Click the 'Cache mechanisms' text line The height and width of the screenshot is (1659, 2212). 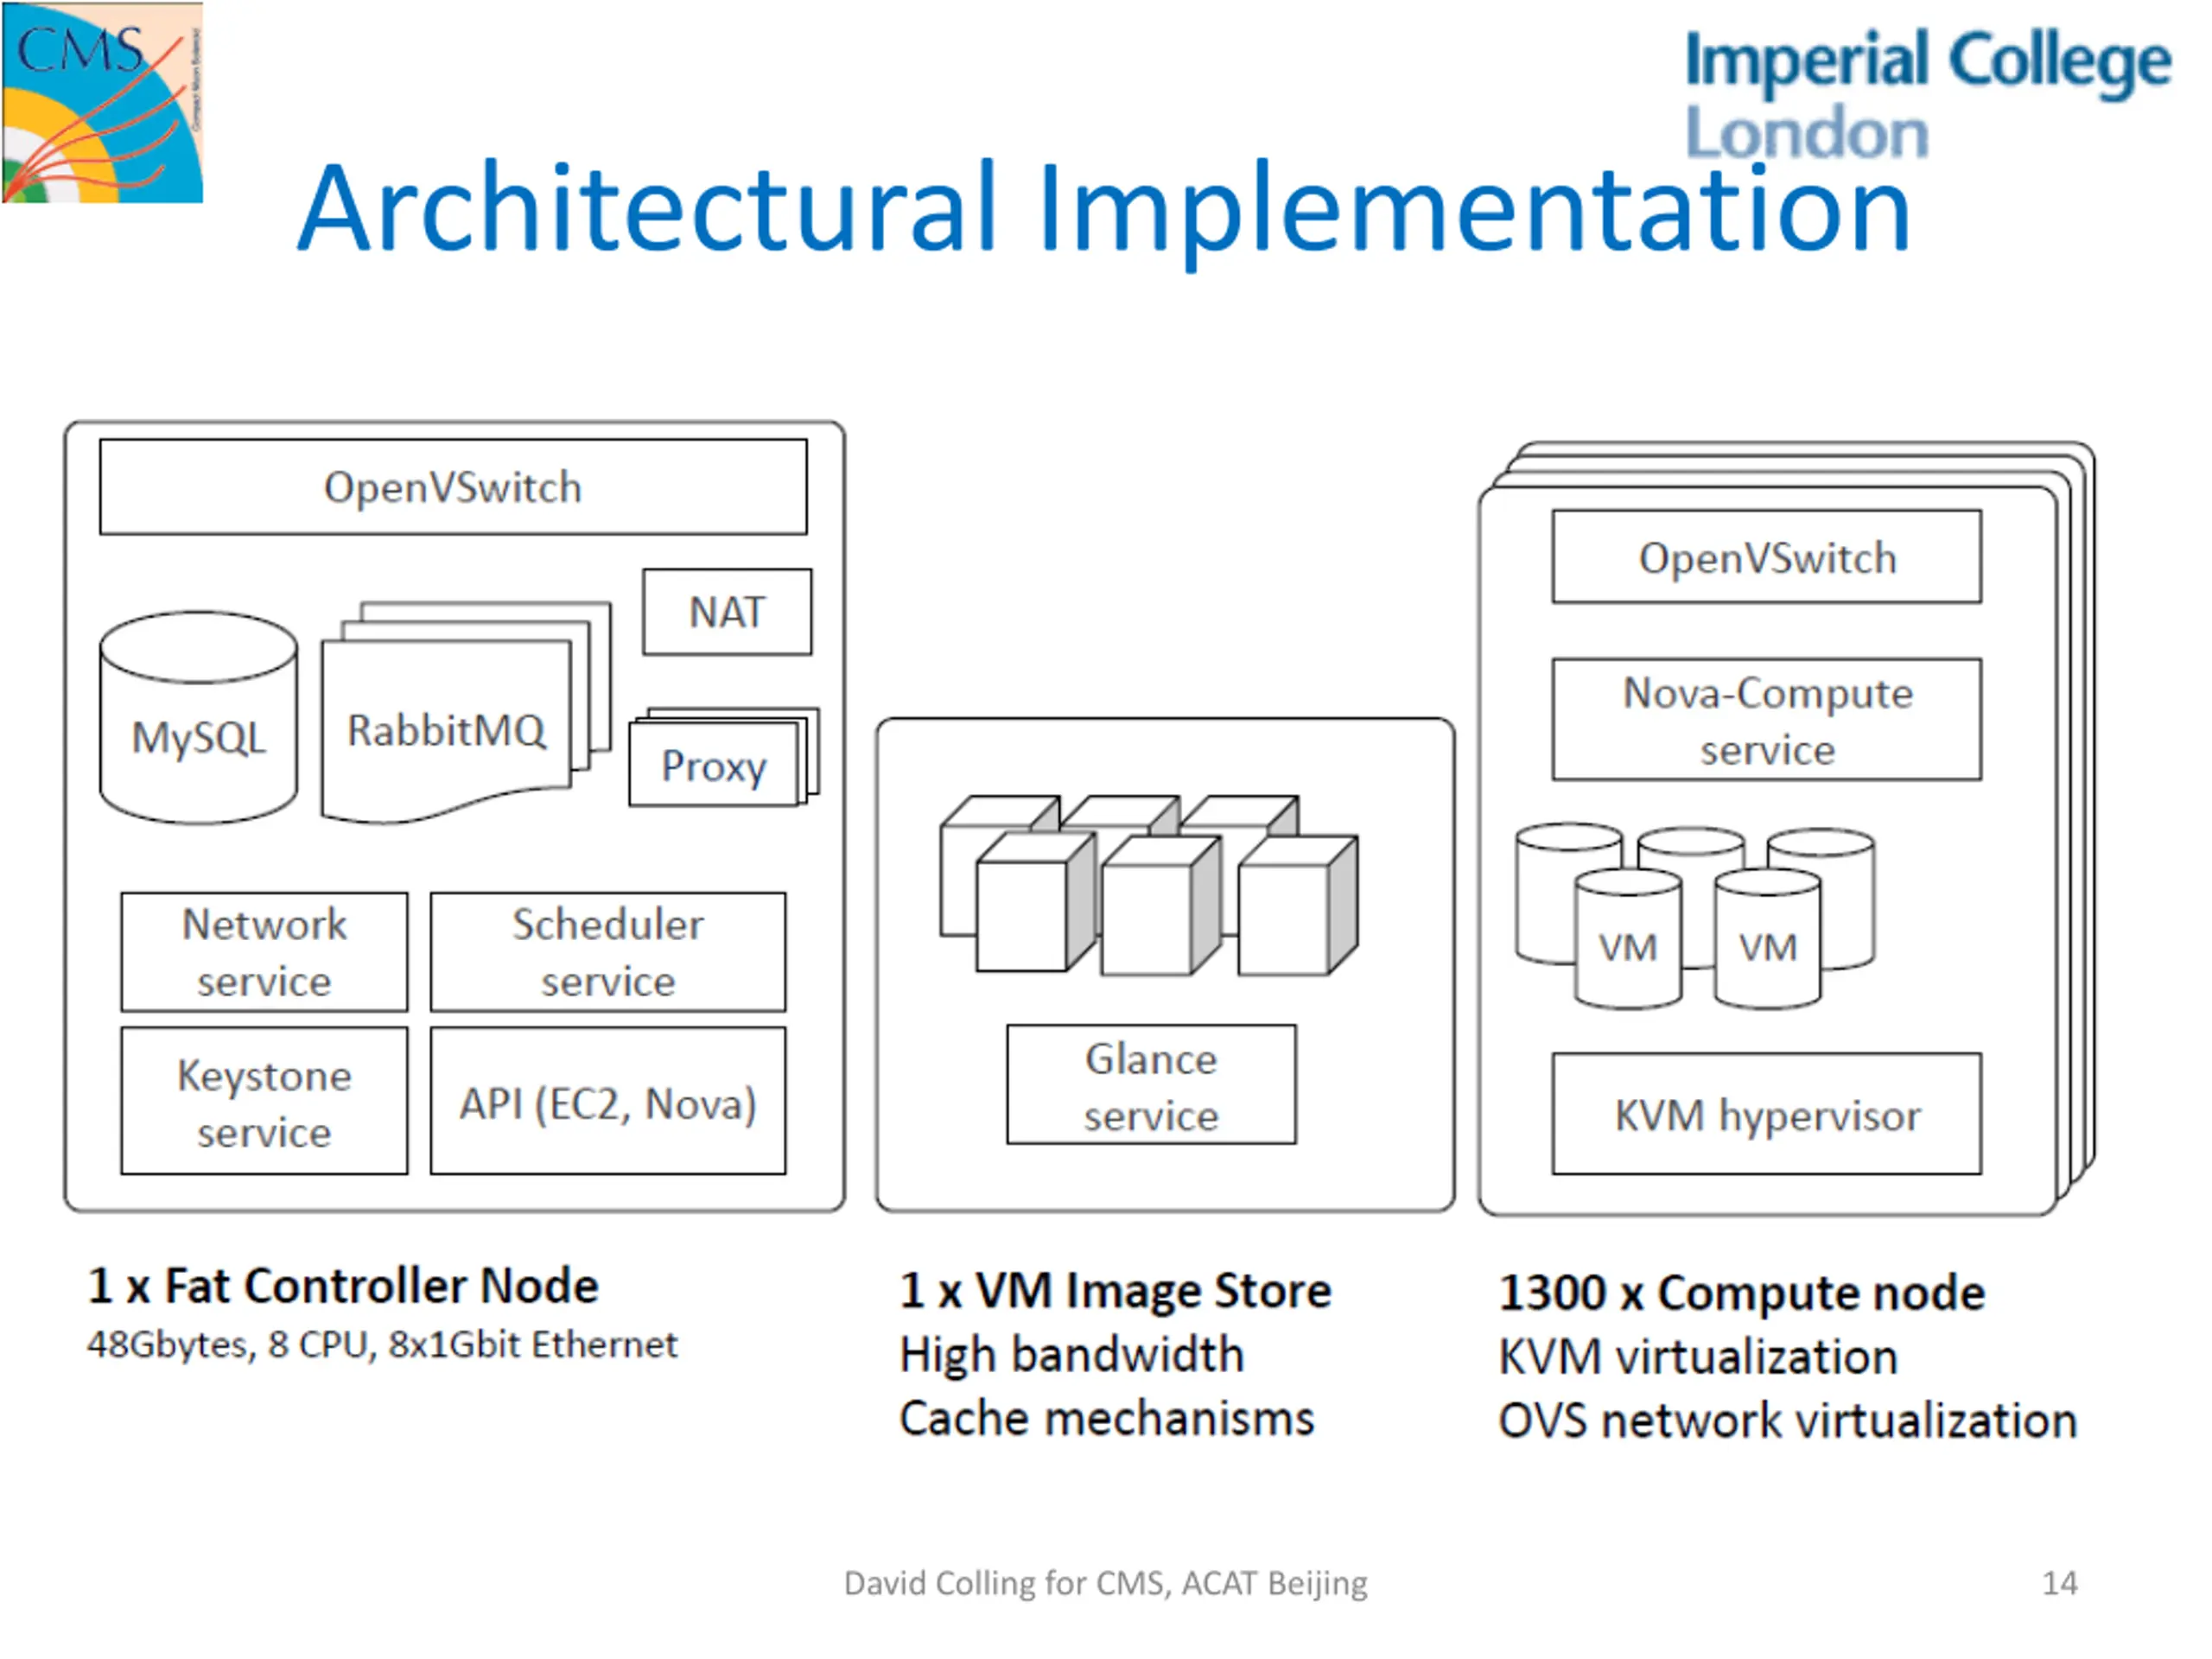(1106, 1419)
